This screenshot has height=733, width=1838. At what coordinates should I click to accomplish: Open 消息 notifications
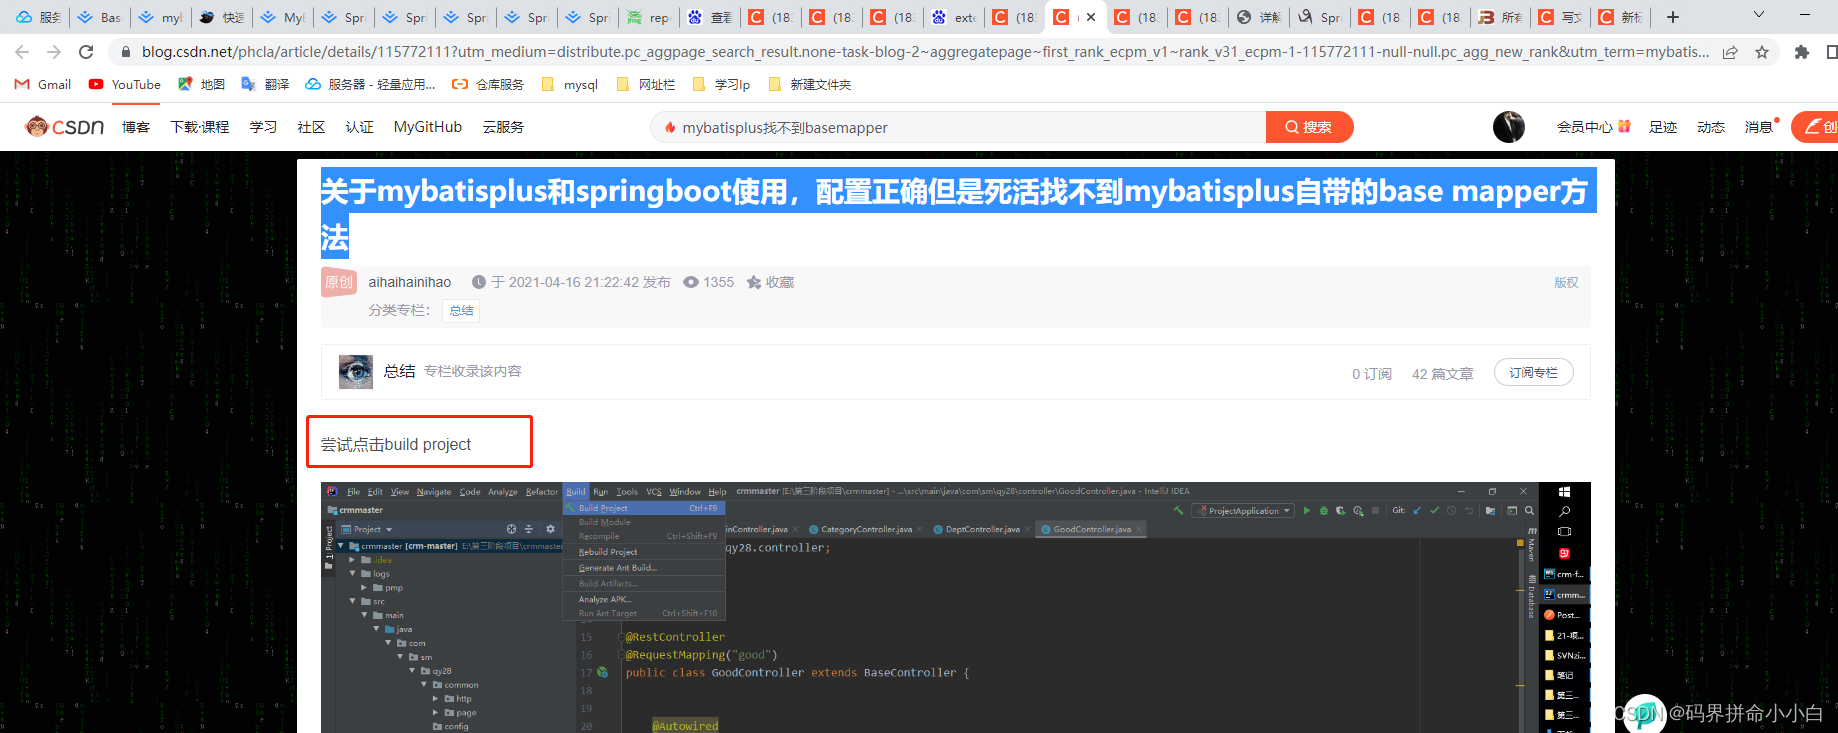point(1760,127)
